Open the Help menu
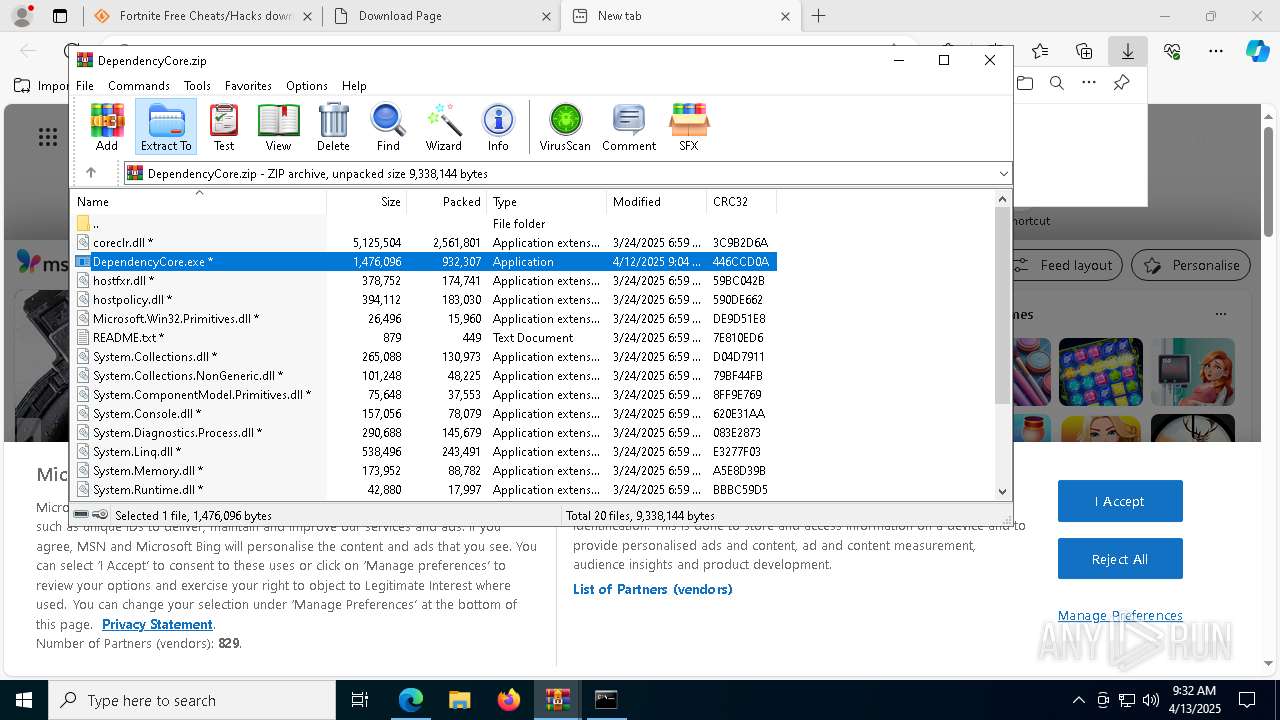 [354, 86]
